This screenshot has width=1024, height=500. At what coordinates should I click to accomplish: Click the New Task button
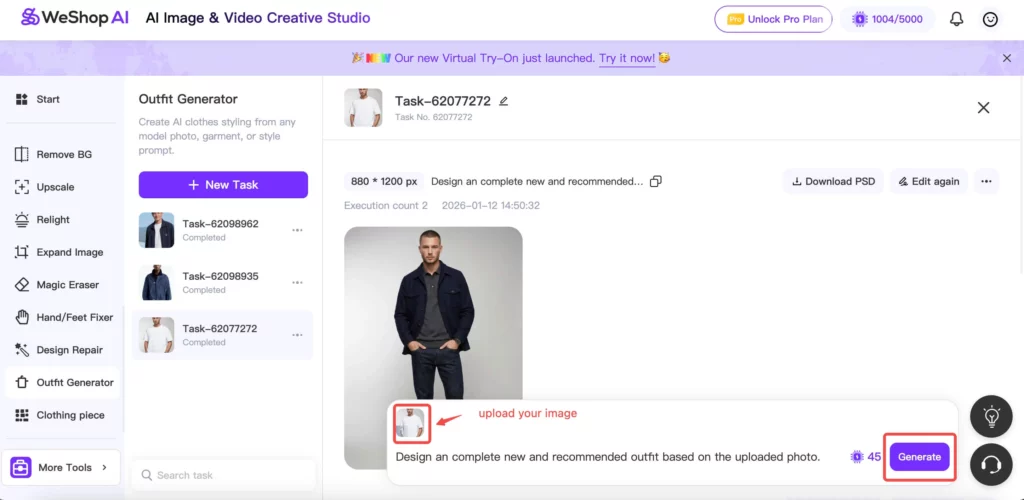(x=223, y=185)
